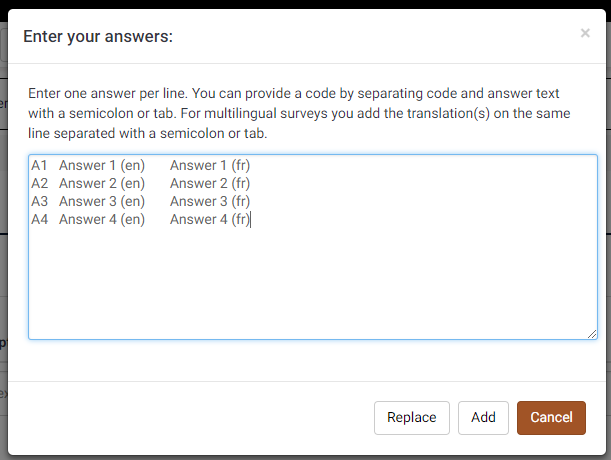Click the "Enter your answers:" dialog title

click(x=98, y=36)
